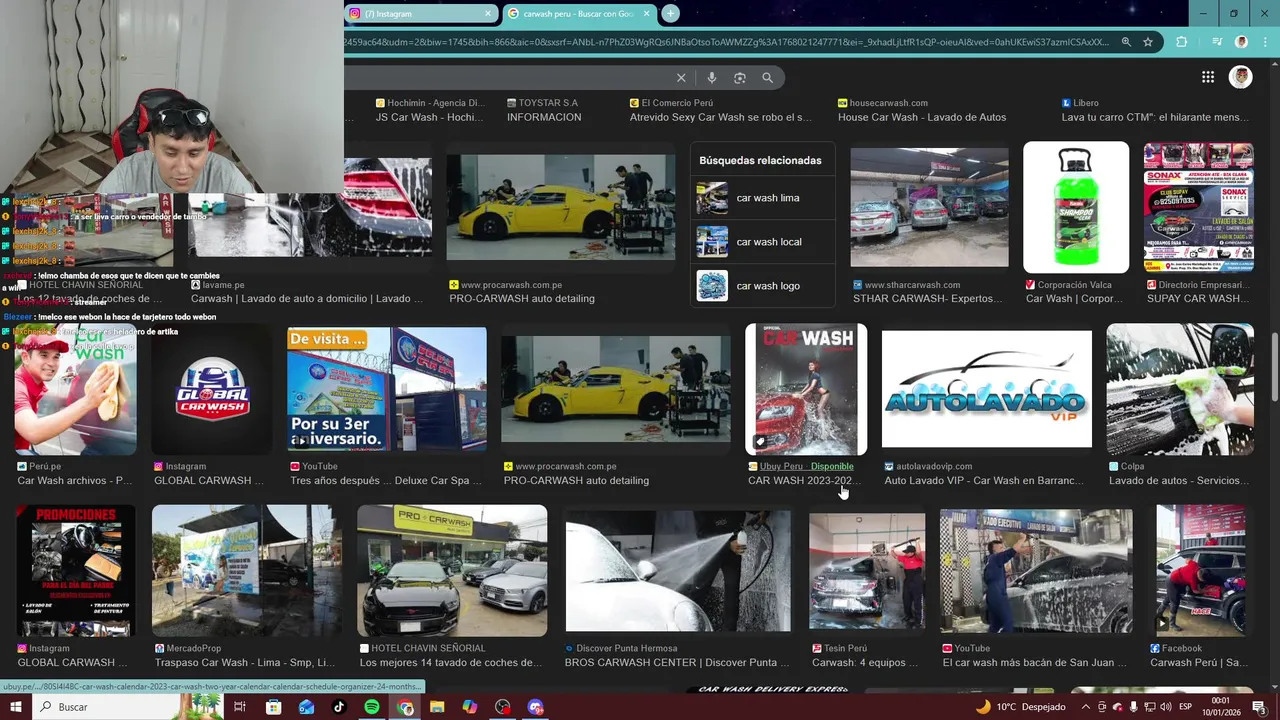This screenshot has width=1280, height=720.
Task: Click the zoom magnifier in address bar
Action: coord(1126,42)
